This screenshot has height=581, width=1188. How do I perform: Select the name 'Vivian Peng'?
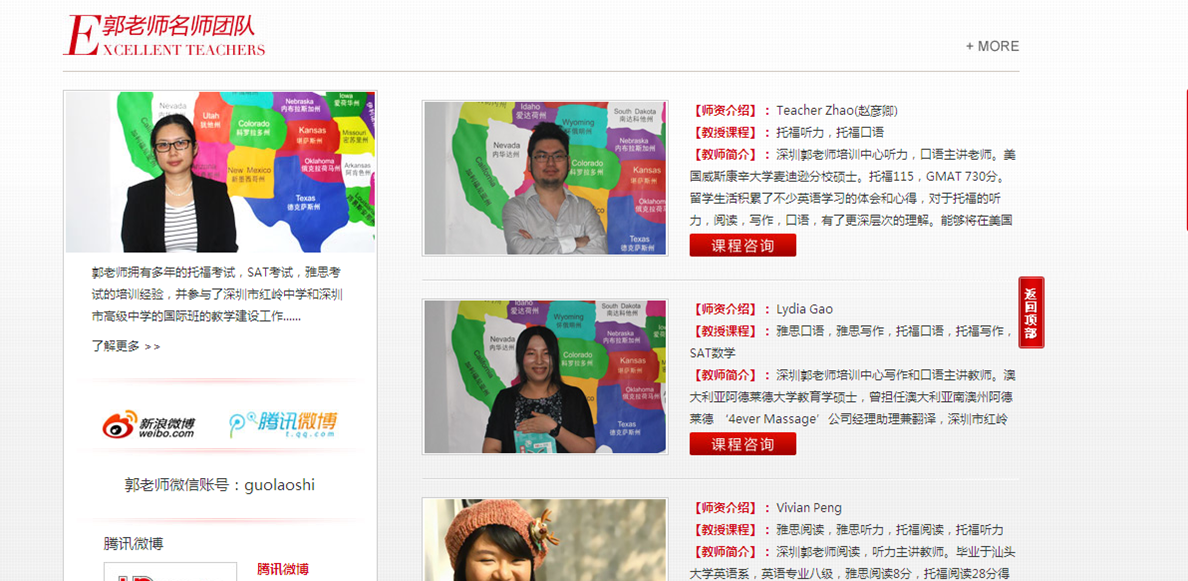coord(808,508)
